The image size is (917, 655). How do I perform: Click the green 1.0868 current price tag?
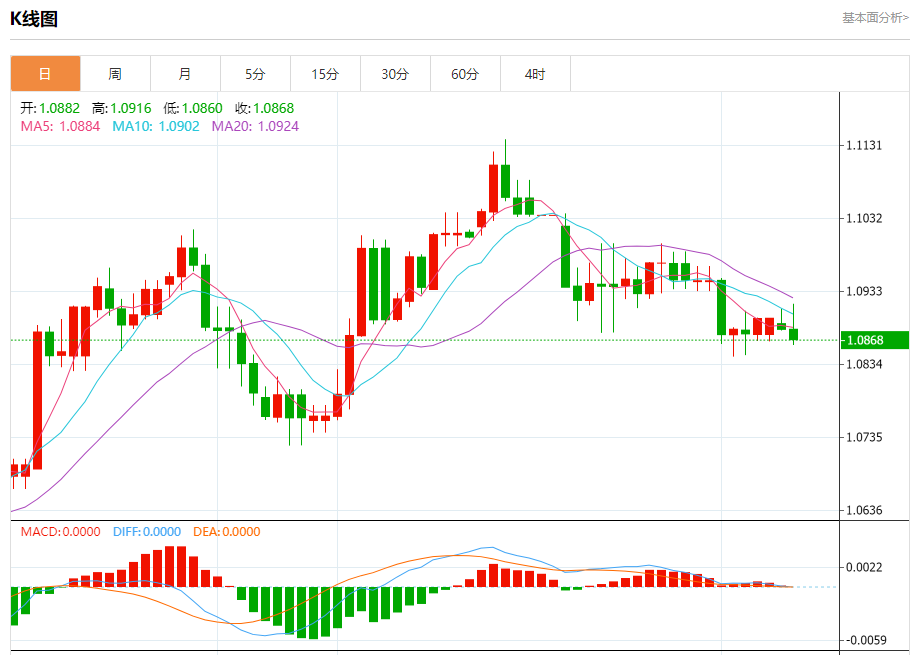(x=875, y=340)
